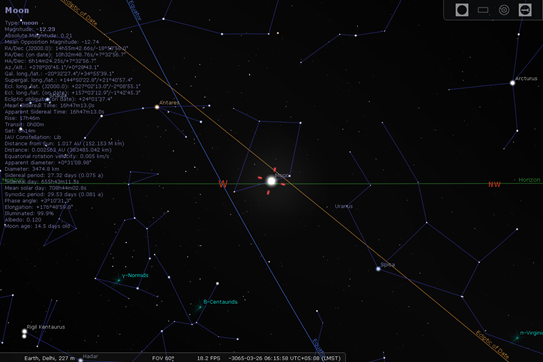Select the star Antares
This screenshot has height=362, width=543.
point(157,107)
